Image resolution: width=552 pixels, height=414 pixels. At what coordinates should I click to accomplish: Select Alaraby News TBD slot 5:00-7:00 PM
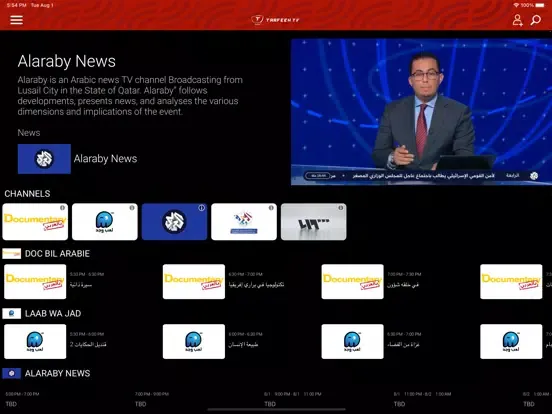click(x=22, y=399)
